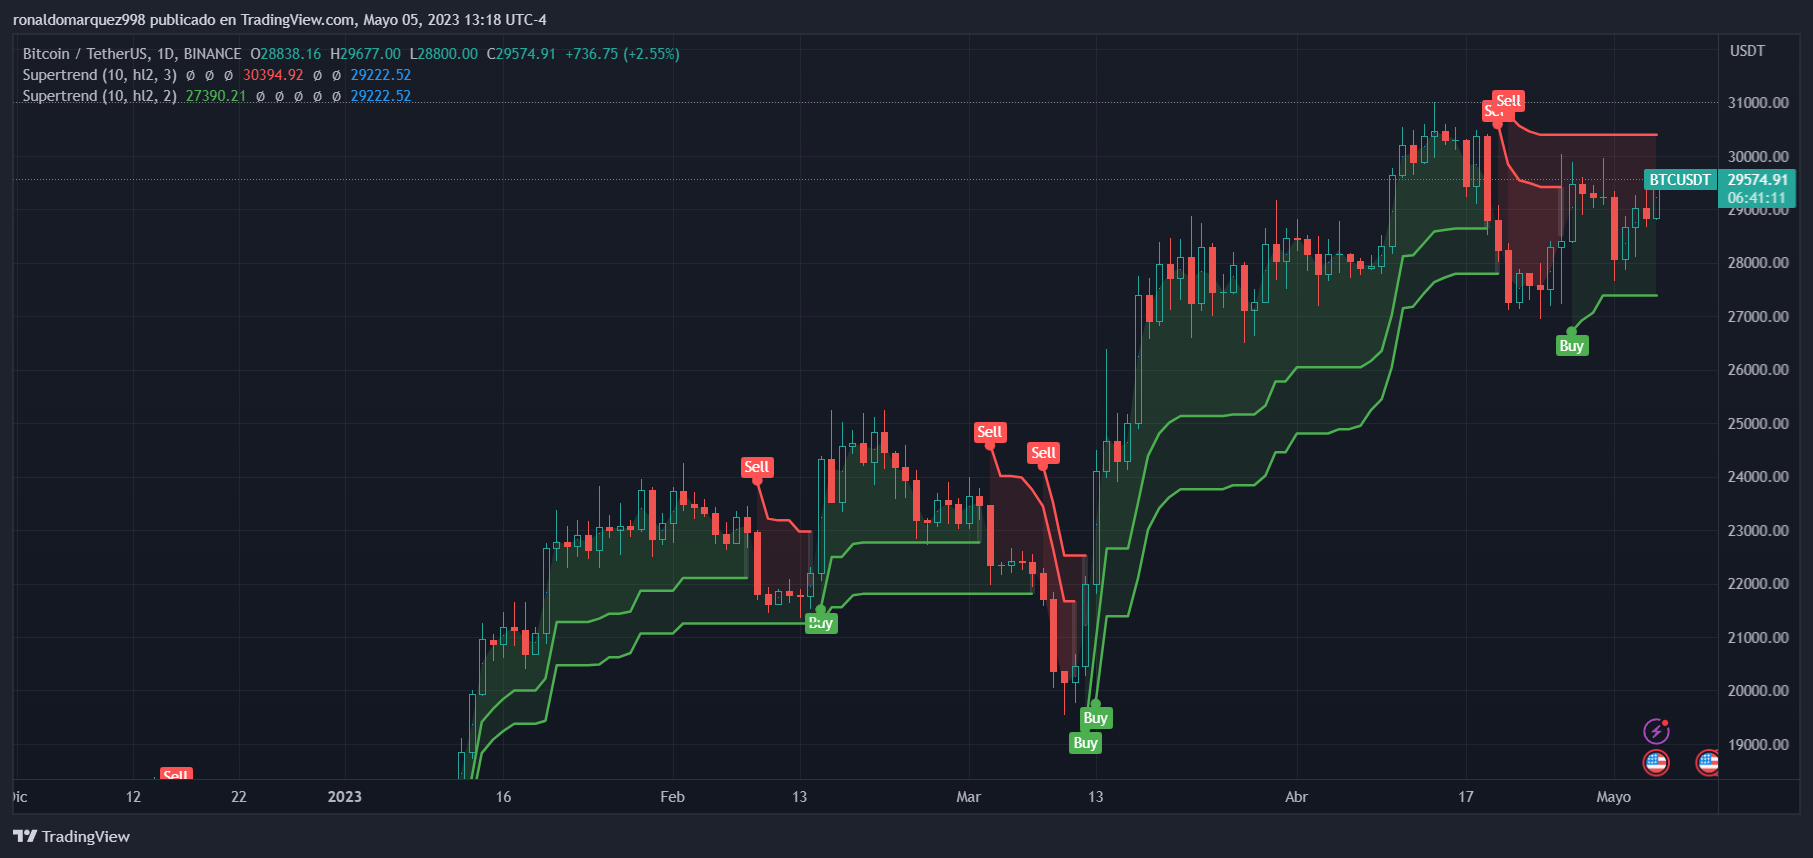Click the 22 date label on time axis
This screenshot has height=858, width=1813.
click(238, 797)
